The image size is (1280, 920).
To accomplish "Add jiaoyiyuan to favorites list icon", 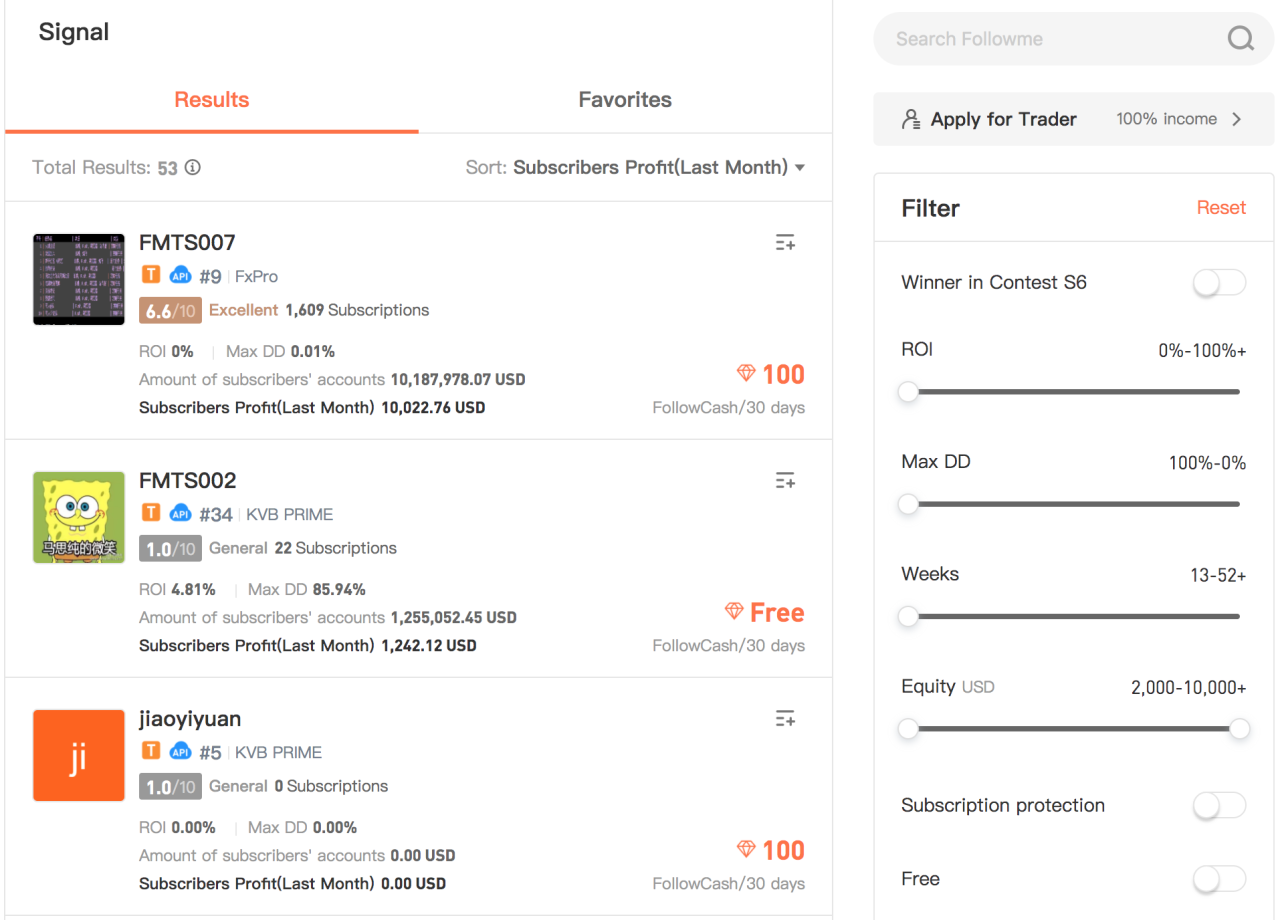I will 785,718.
